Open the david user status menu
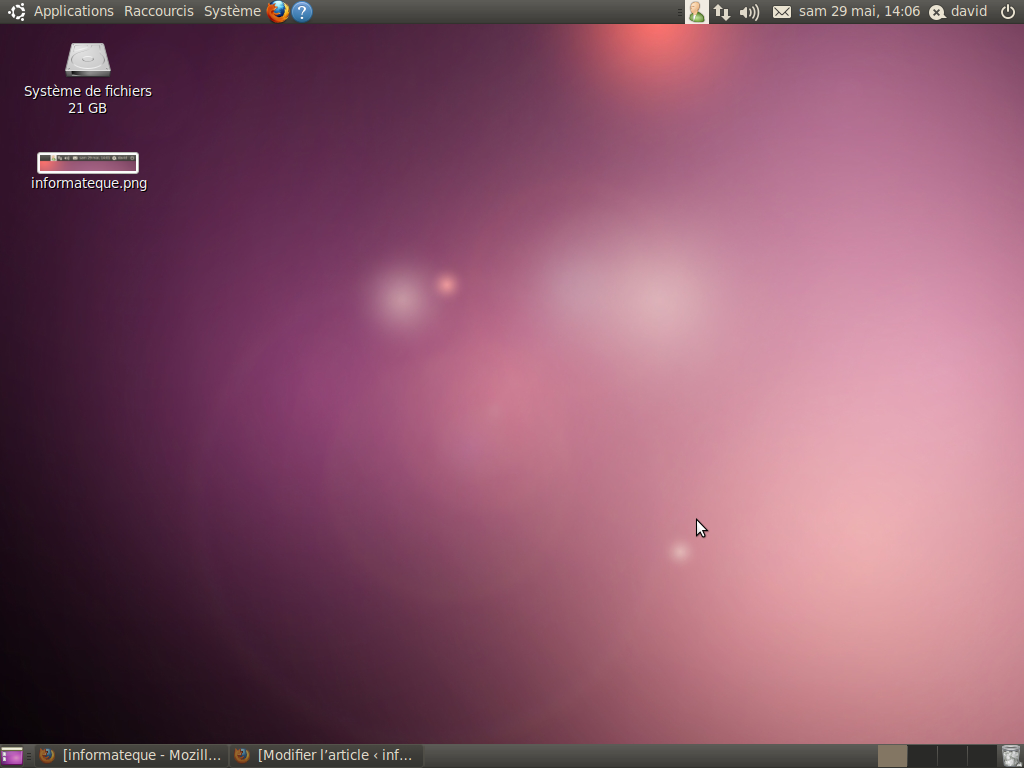Screen dimensions: 1024x768 [959, 12]
